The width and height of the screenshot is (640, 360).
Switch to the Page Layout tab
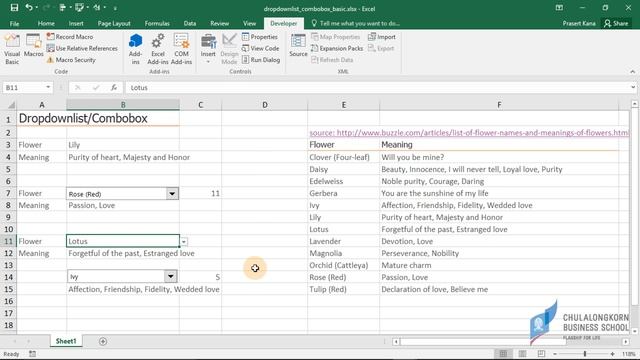click(x=114, y=23)
